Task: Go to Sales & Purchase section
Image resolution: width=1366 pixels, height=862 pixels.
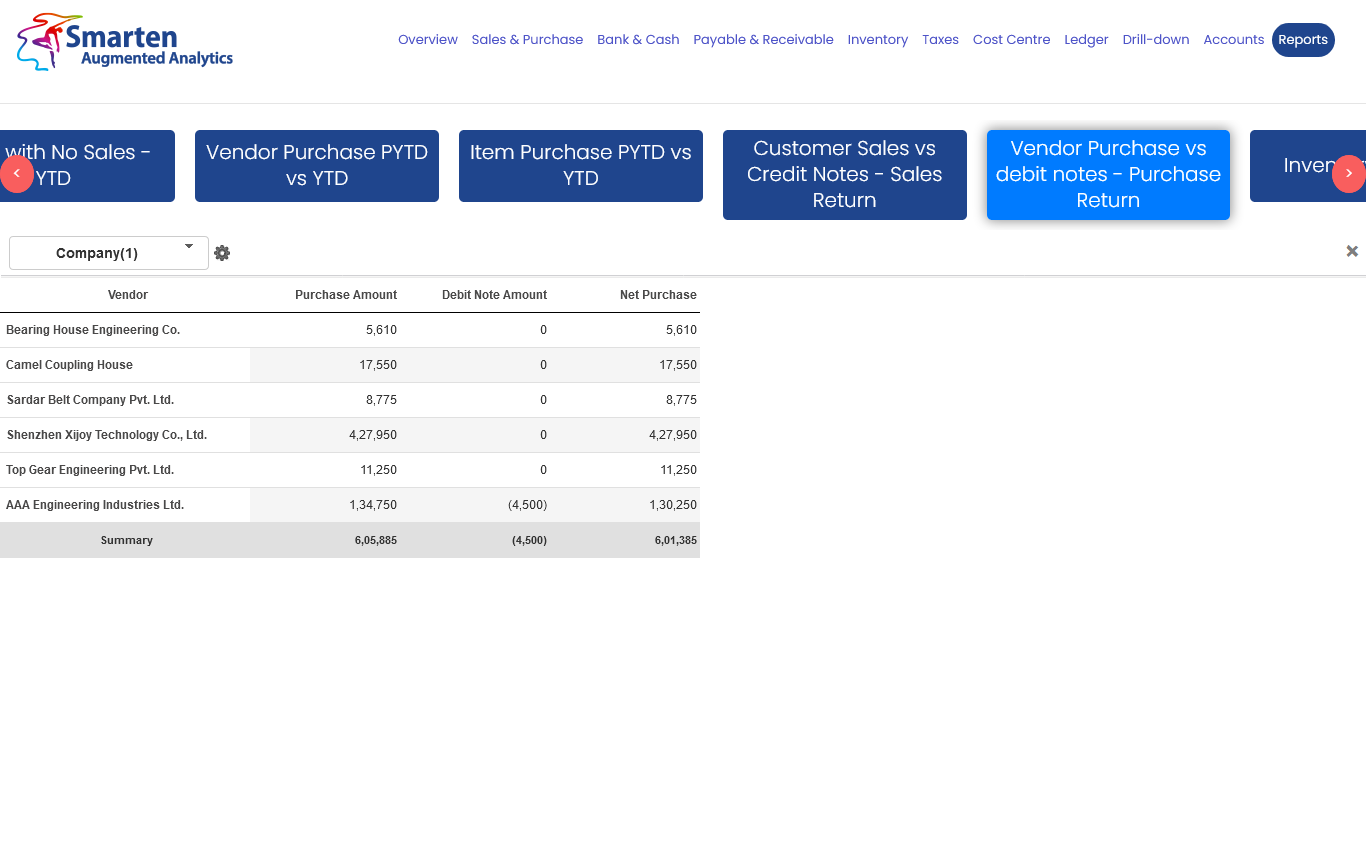Action: click(x=527, y=40)
